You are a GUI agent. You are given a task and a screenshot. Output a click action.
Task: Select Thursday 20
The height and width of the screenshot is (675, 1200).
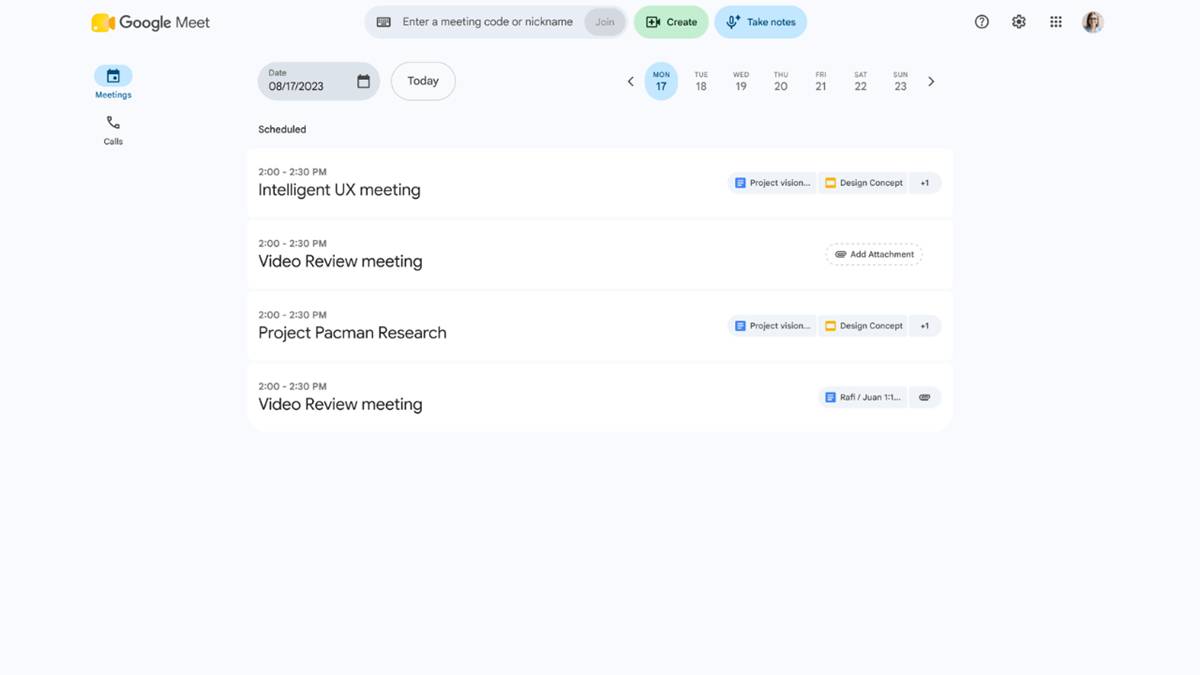(781, 81)
